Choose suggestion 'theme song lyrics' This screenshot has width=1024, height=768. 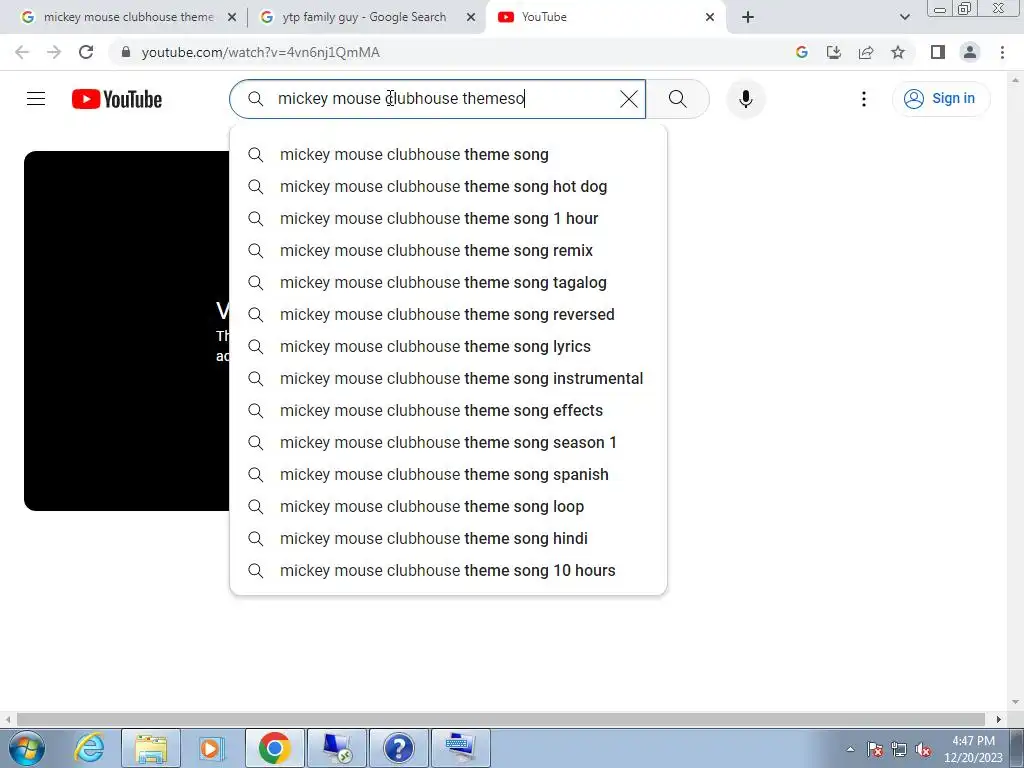click(448, 347)
